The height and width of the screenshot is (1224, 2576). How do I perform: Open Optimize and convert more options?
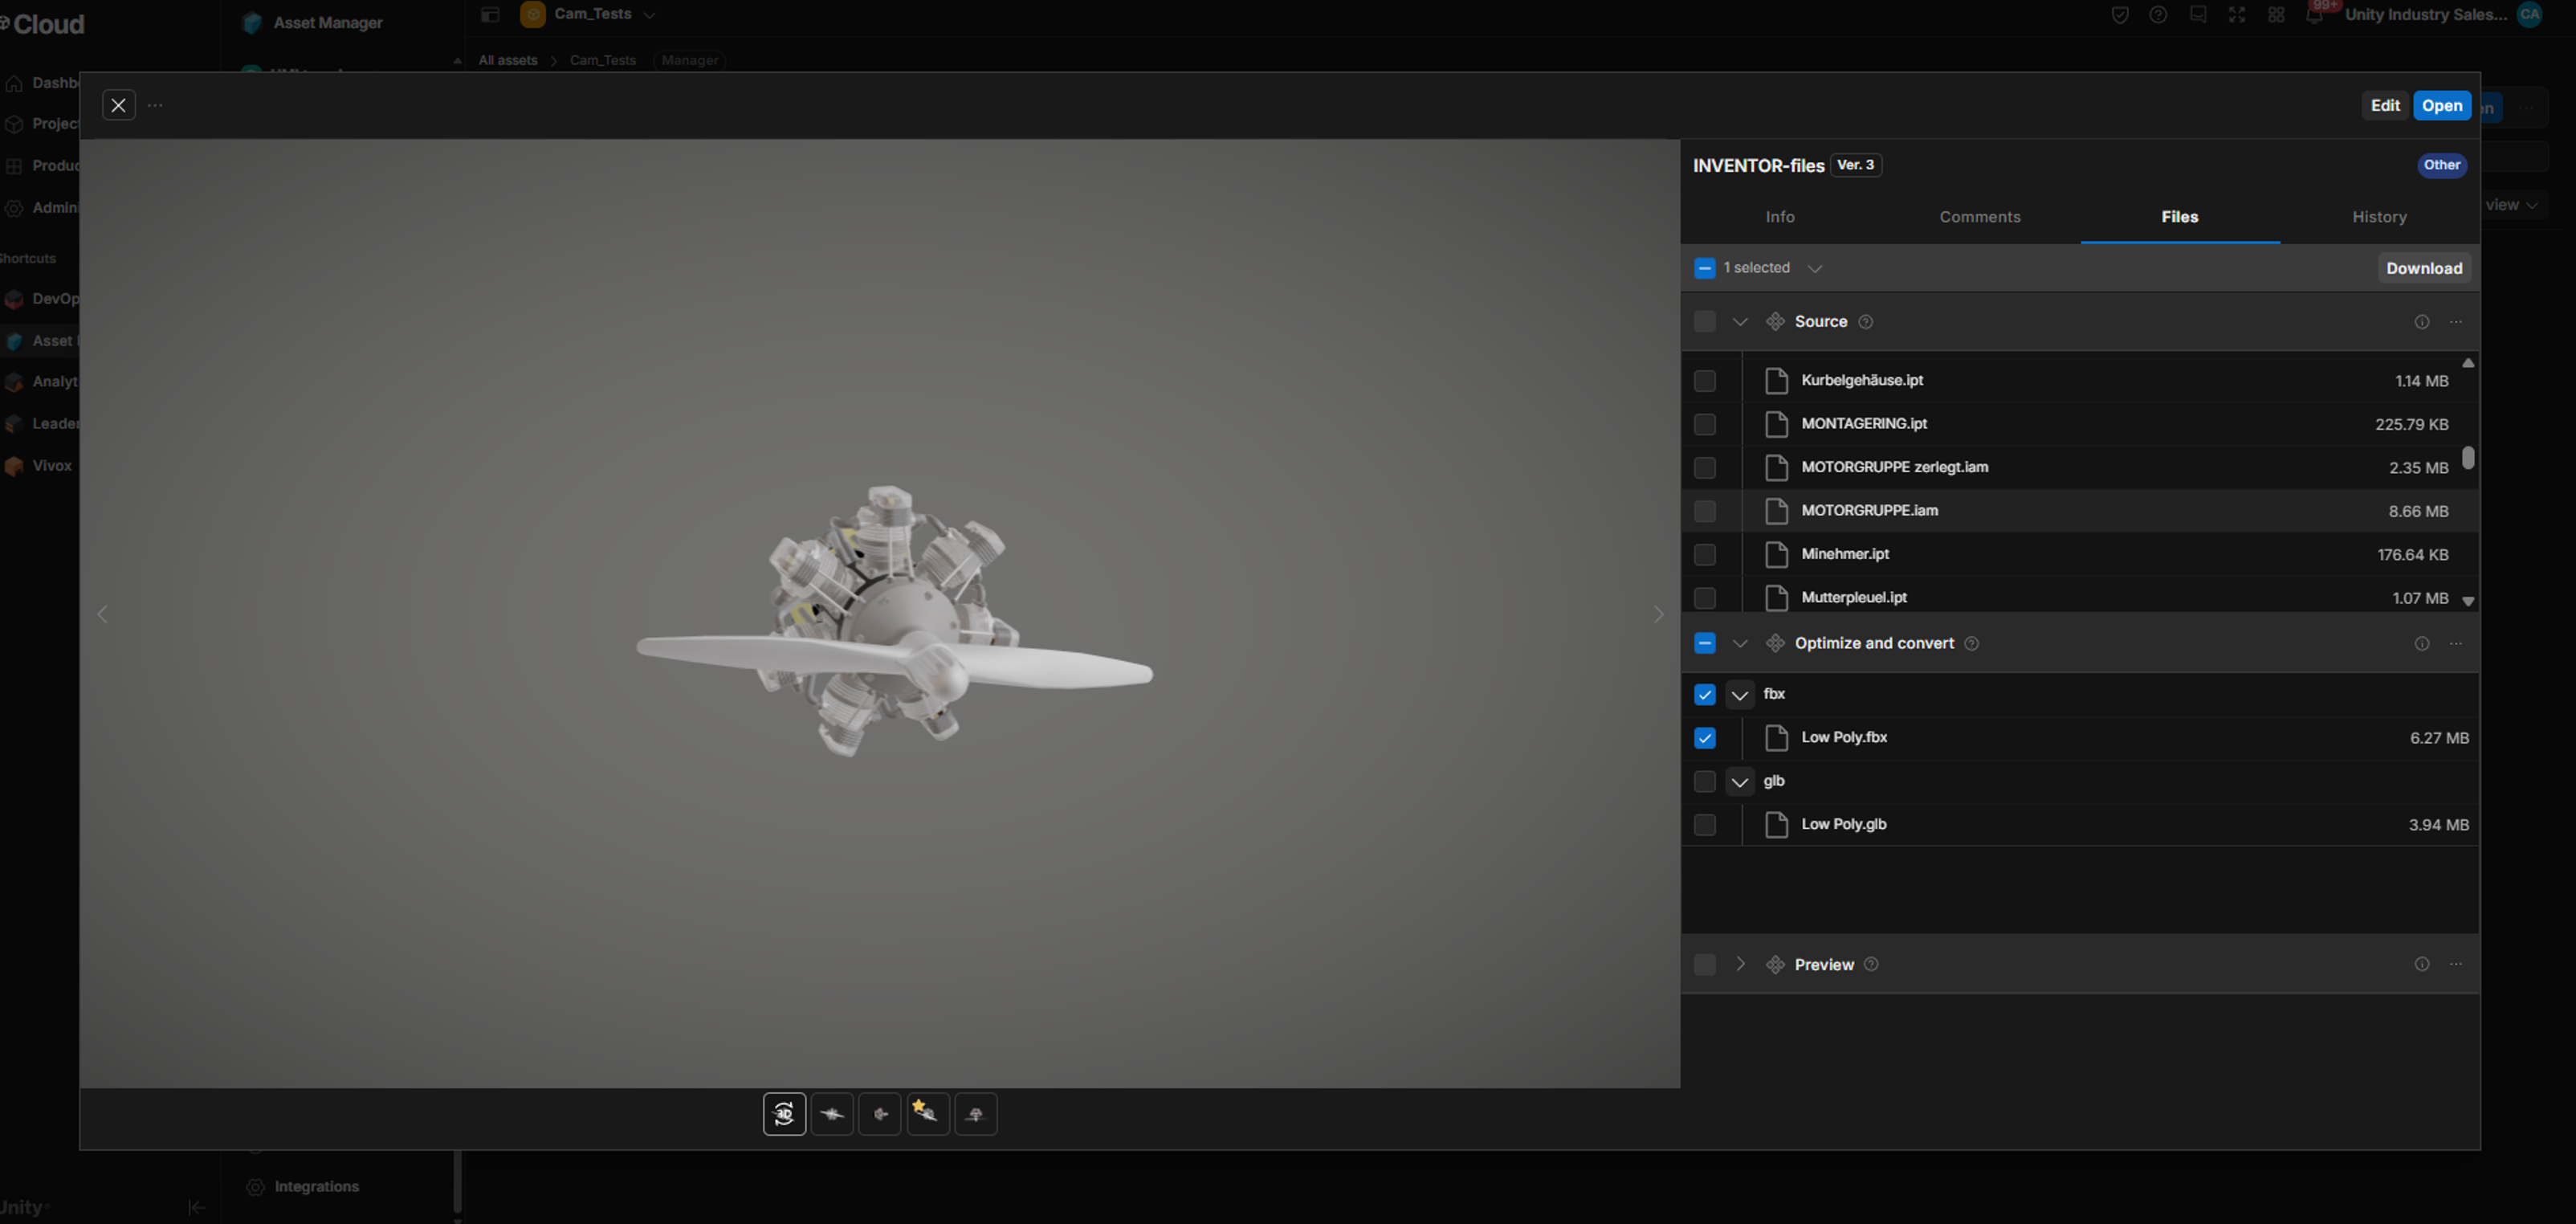2456,644
